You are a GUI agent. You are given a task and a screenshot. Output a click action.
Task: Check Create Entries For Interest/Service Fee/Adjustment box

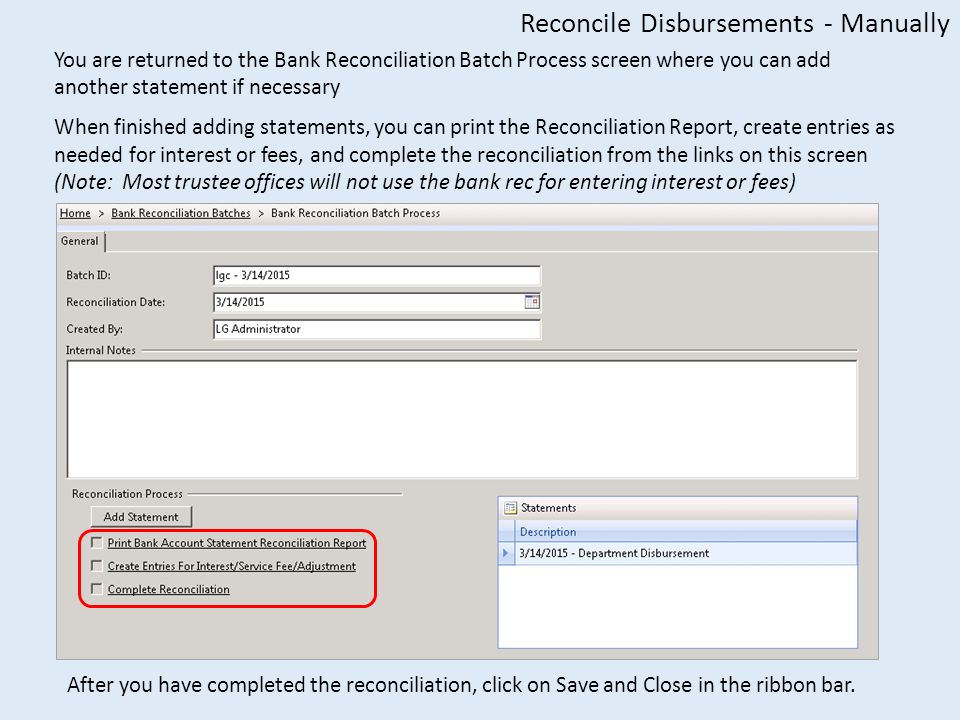coord(97,565)
